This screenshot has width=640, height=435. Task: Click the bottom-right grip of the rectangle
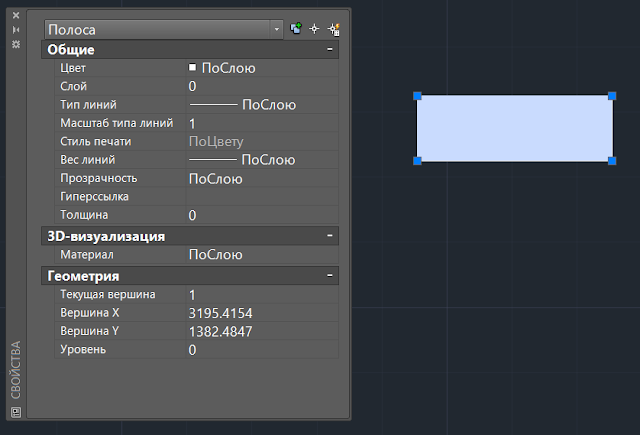click(x=612, y=161)
